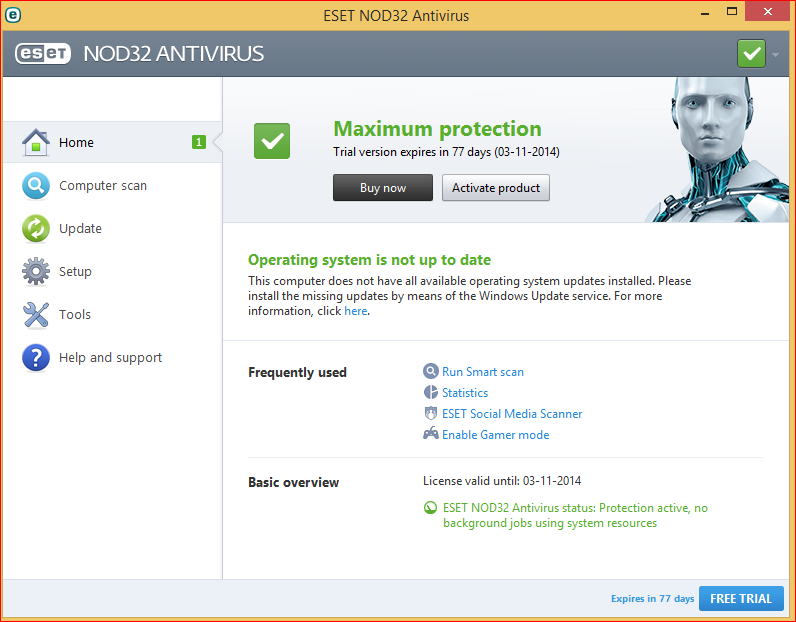Click 'Expires in 77 days' text
Viewport: 796px width, 622px height.
pyautogui.click(x=652, y=599)
